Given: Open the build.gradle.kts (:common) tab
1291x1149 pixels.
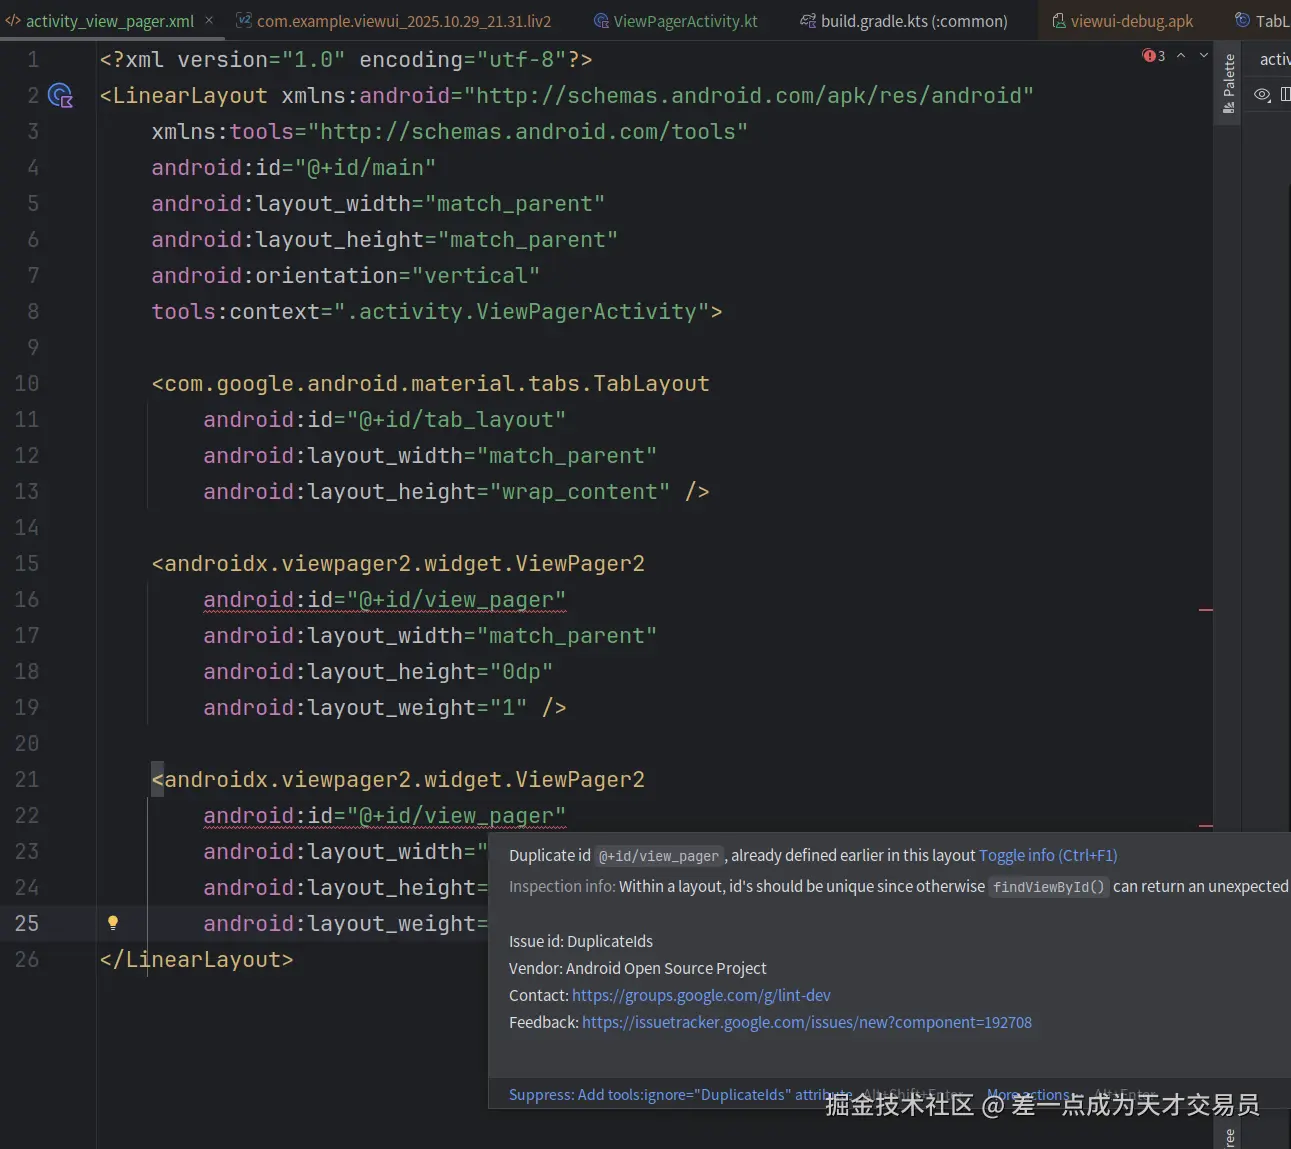Looking at the screenshot, I should (x=904, y=21).
